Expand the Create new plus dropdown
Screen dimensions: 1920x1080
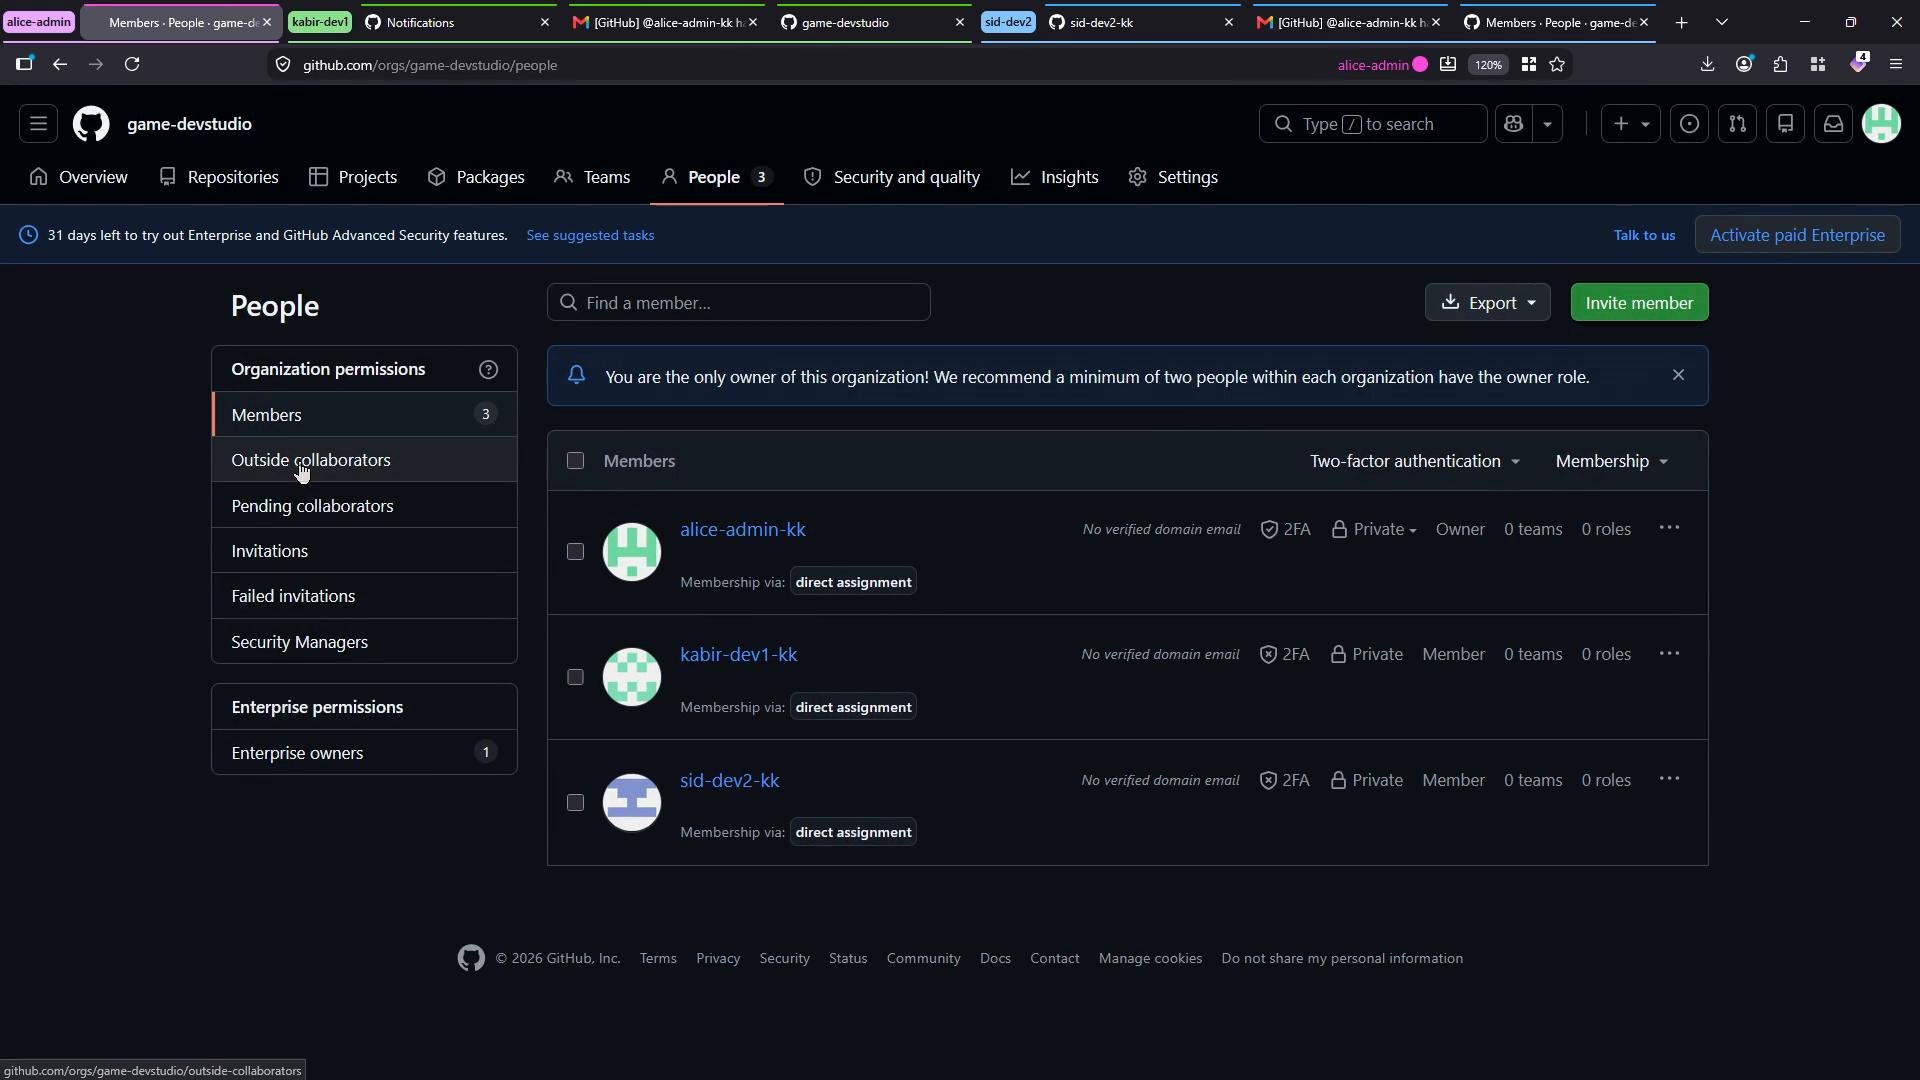(1631, 124)
